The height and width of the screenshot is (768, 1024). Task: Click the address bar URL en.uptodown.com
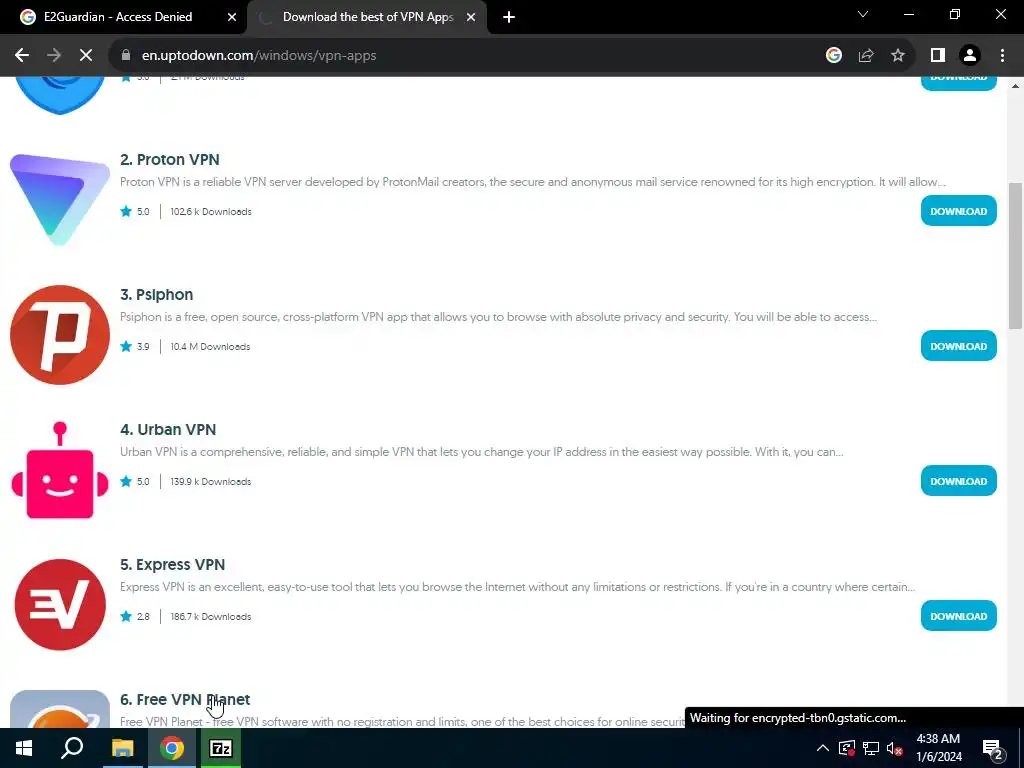(x=259, y=56)
